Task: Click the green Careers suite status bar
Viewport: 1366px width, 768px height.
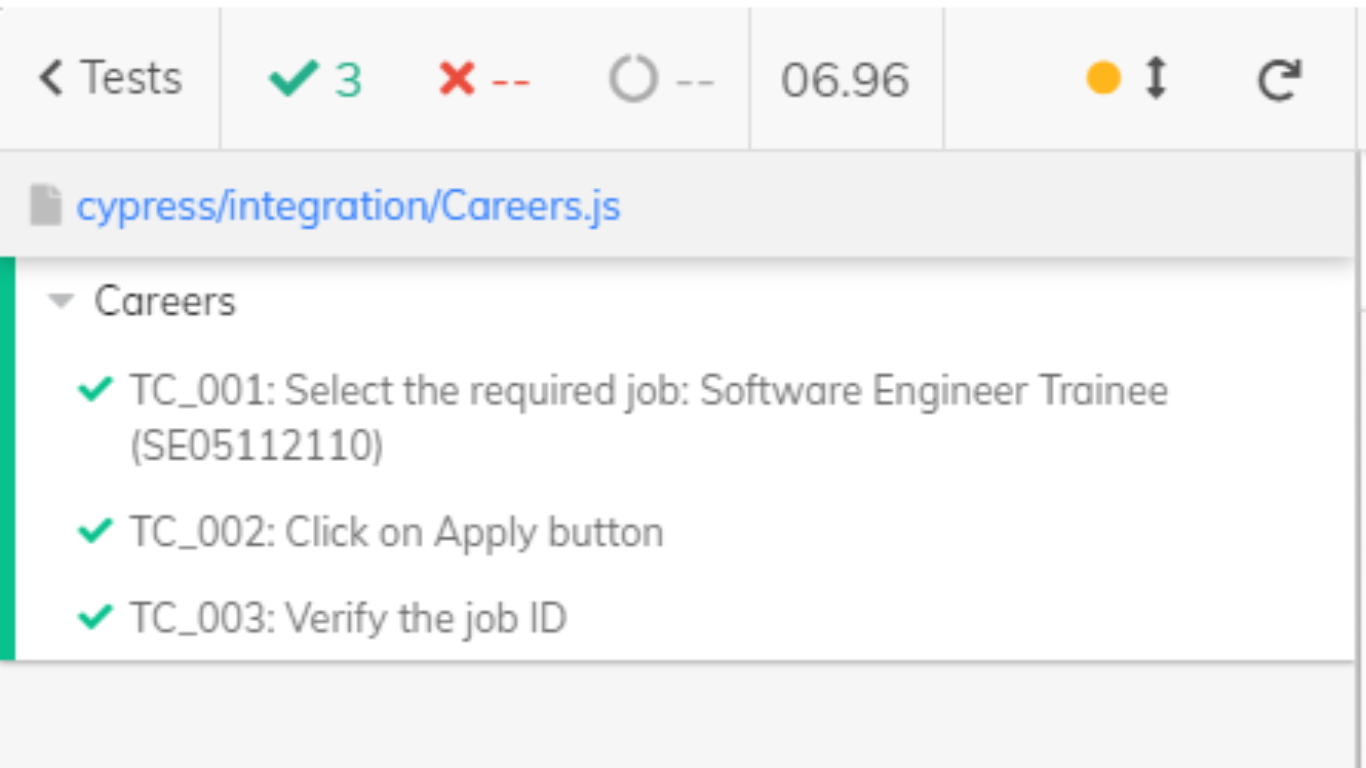Action: (7, 458)
